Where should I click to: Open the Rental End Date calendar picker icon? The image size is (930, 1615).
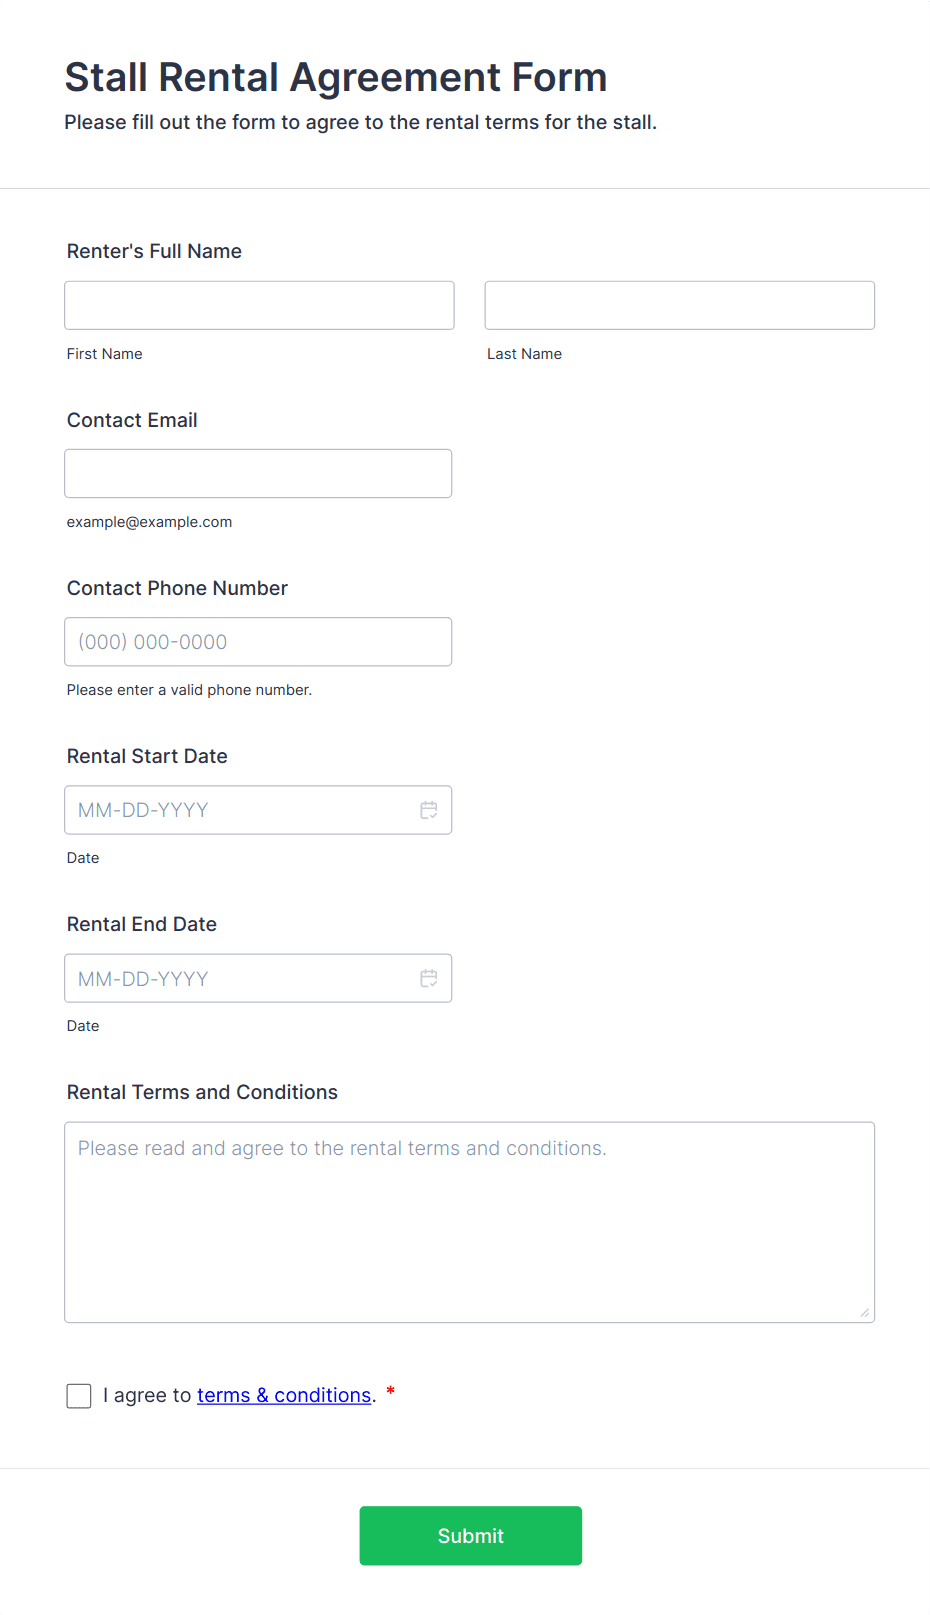(429, 978)
